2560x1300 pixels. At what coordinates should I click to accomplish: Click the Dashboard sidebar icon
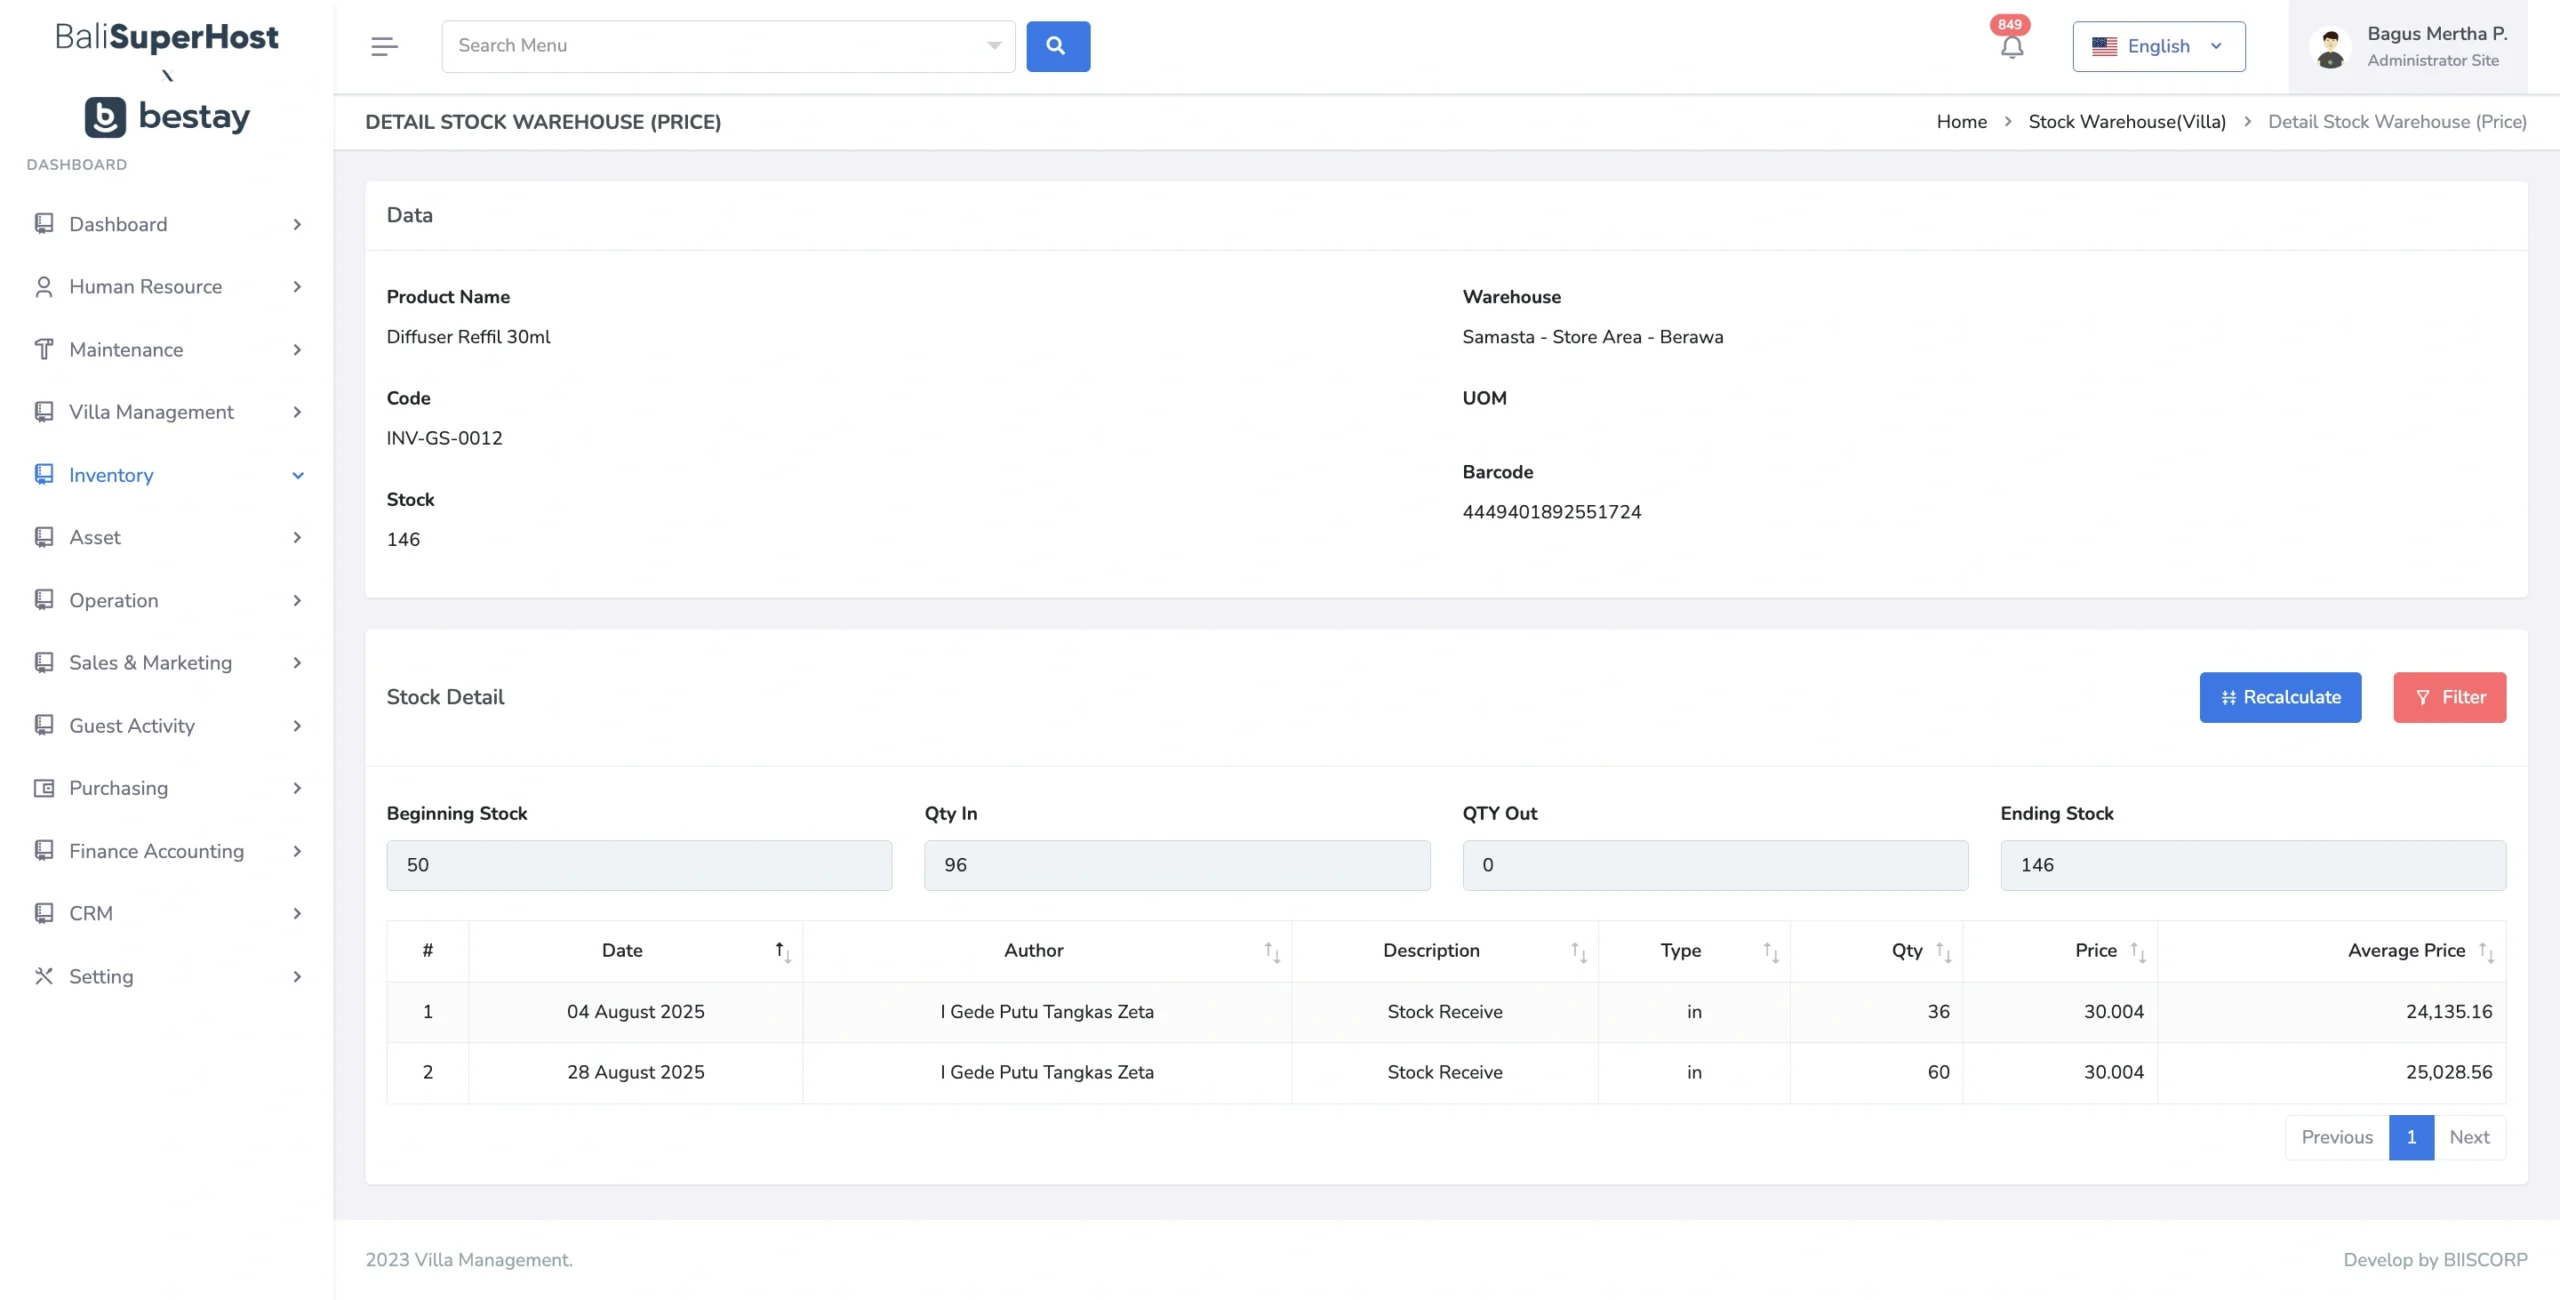click(x=44, y=224)
